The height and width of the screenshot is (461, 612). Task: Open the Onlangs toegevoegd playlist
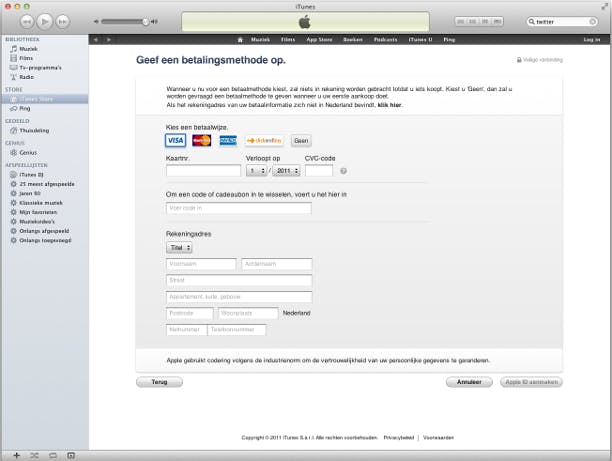click(44, 240)
